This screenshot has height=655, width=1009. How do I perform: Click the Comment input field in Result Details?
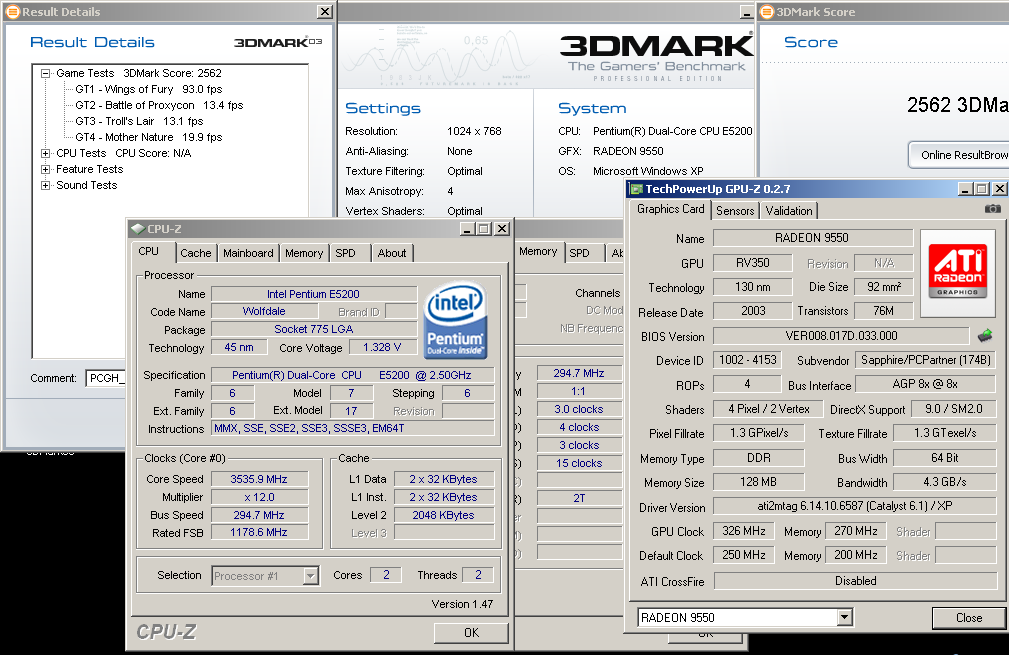[x=106, y=378]
